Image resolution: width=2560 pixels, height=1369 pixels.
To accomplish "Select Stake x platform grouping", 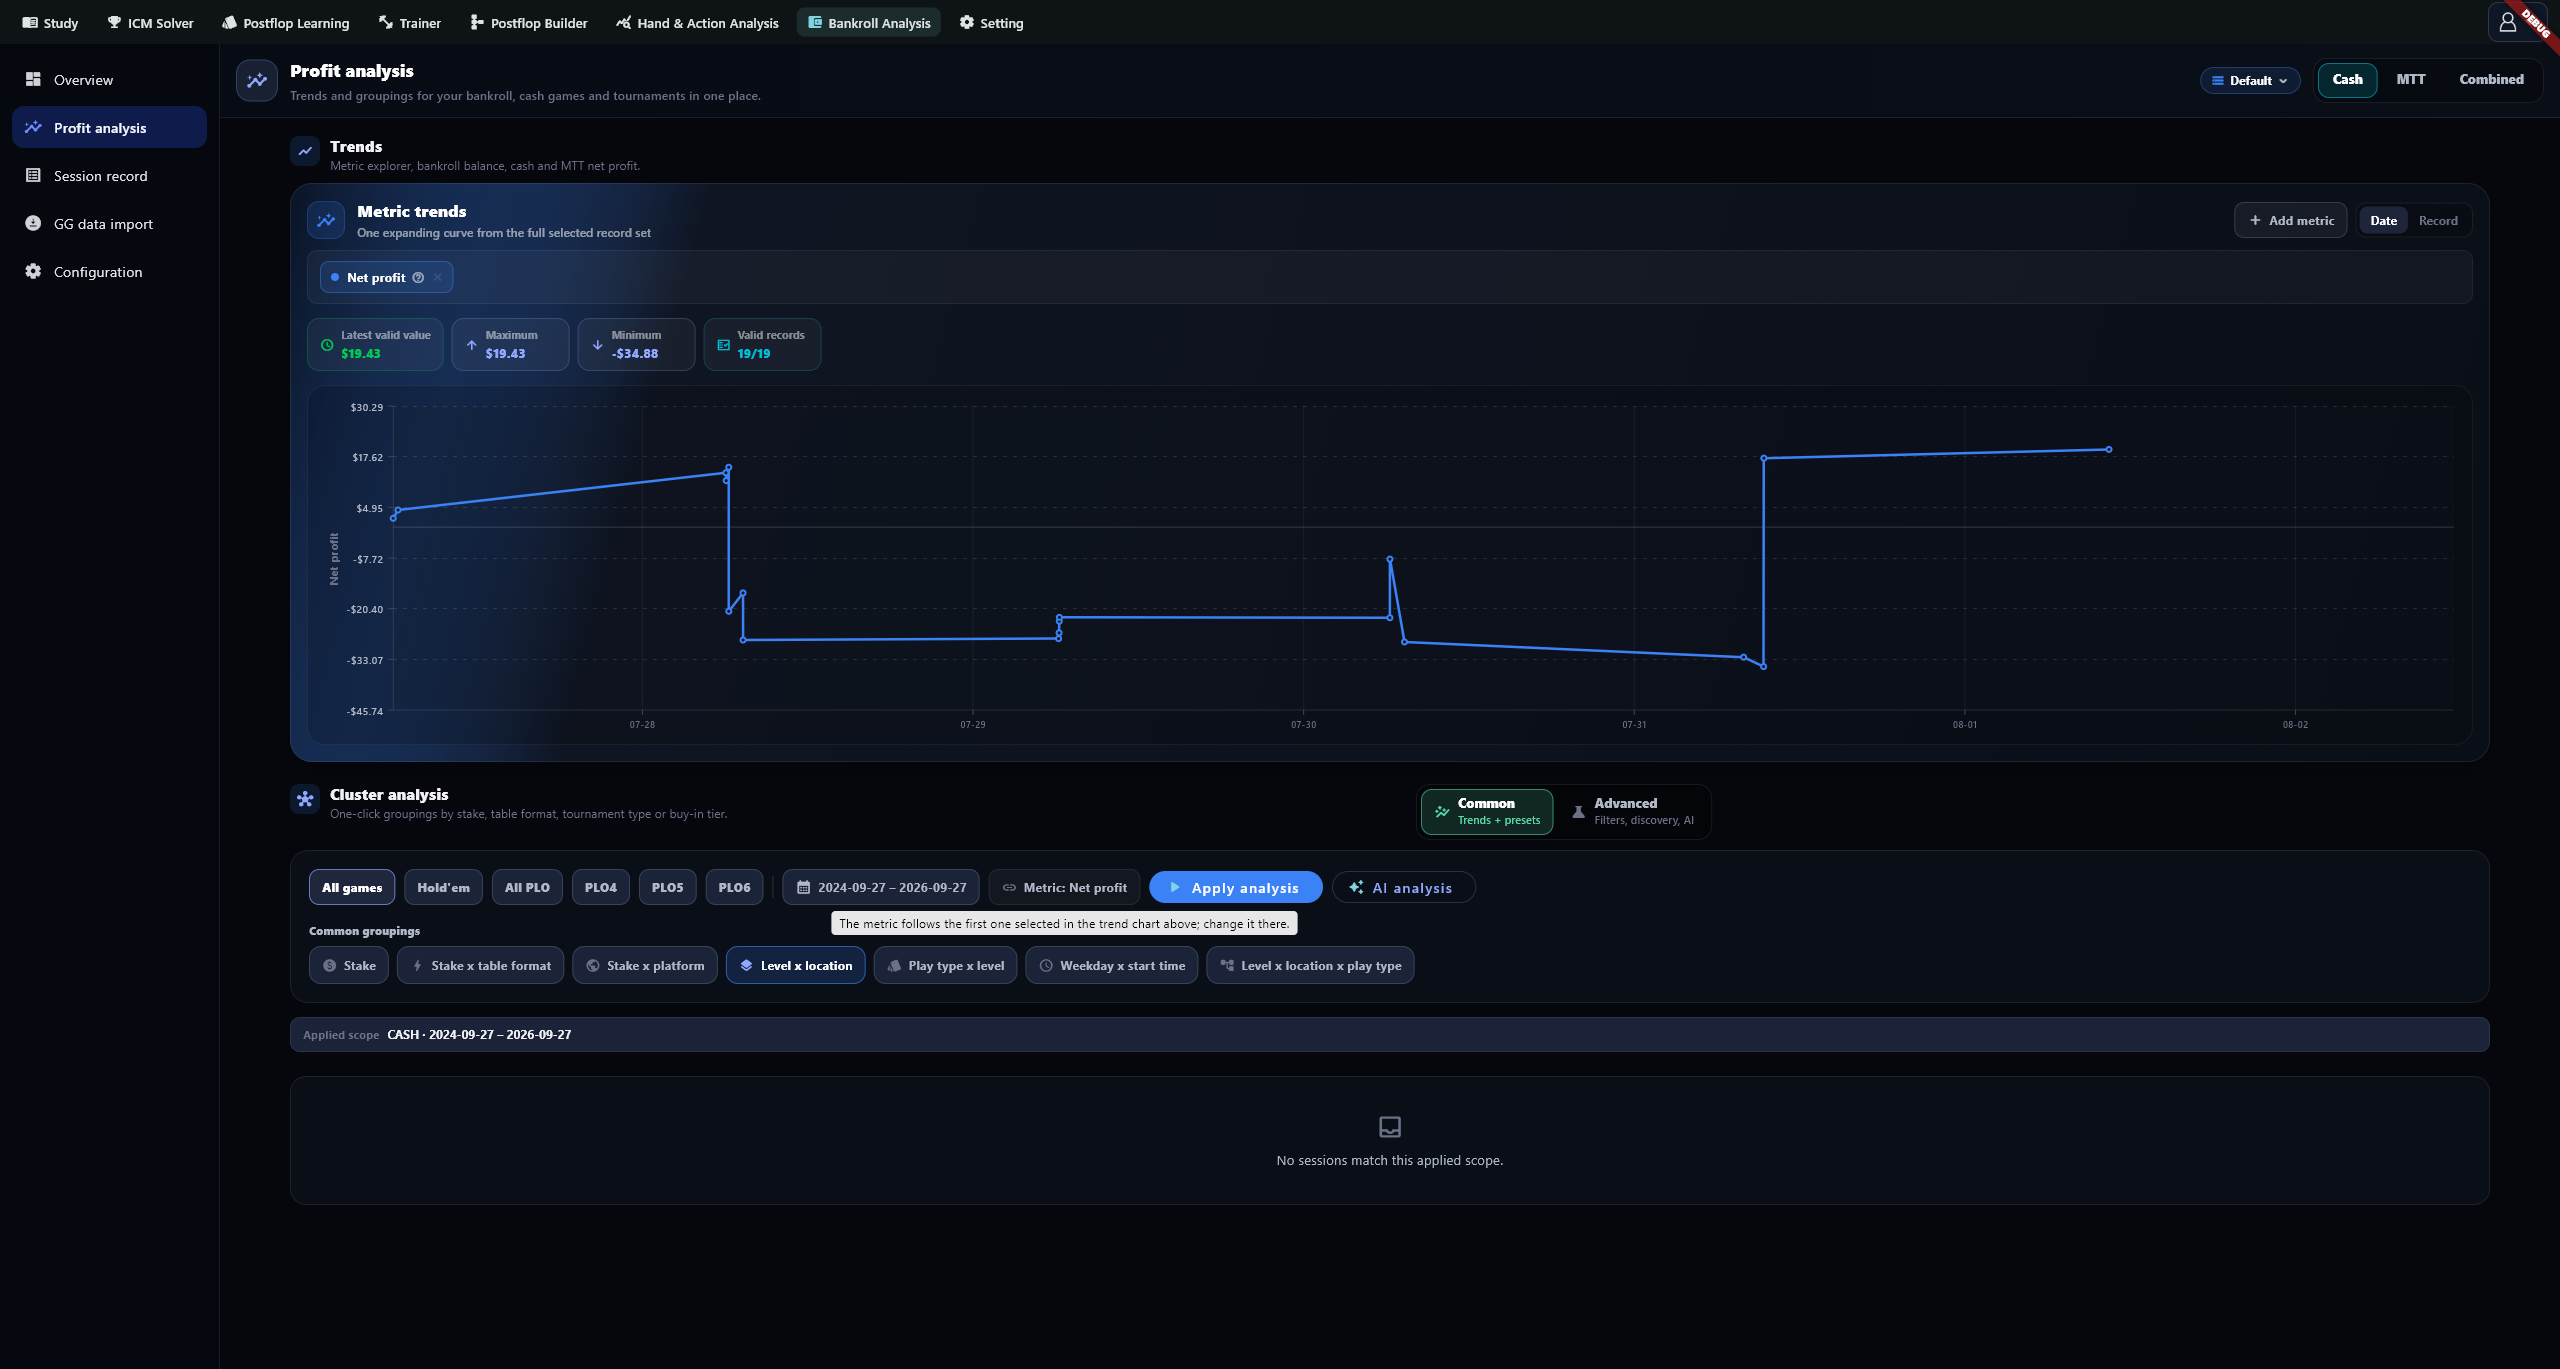I will point(645,965).
